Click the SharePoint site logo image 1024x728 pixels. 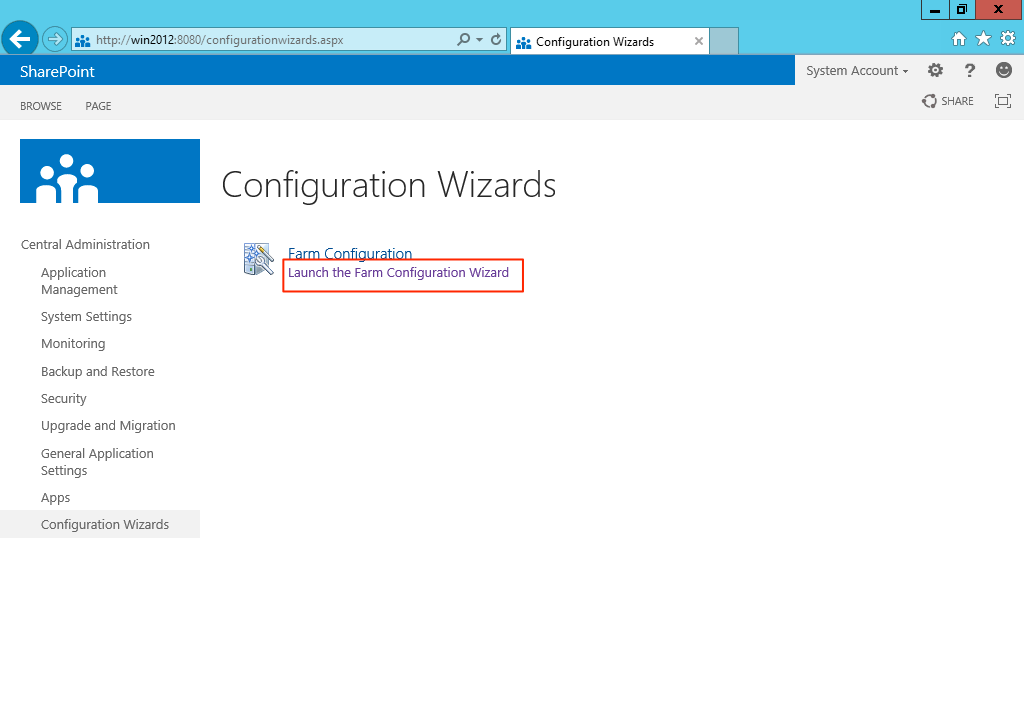110,171
